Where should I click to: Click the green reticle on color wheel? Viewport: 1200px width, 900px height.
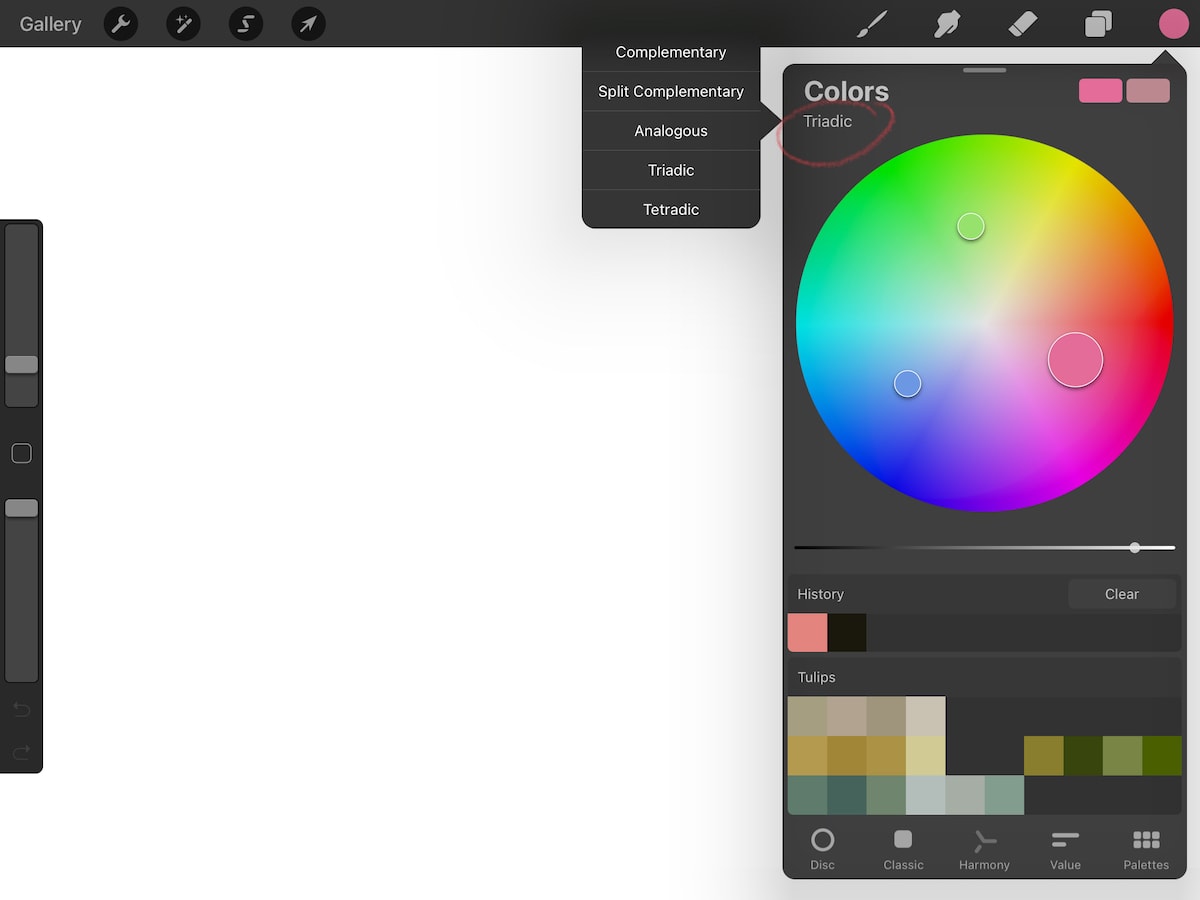[971, 227]
